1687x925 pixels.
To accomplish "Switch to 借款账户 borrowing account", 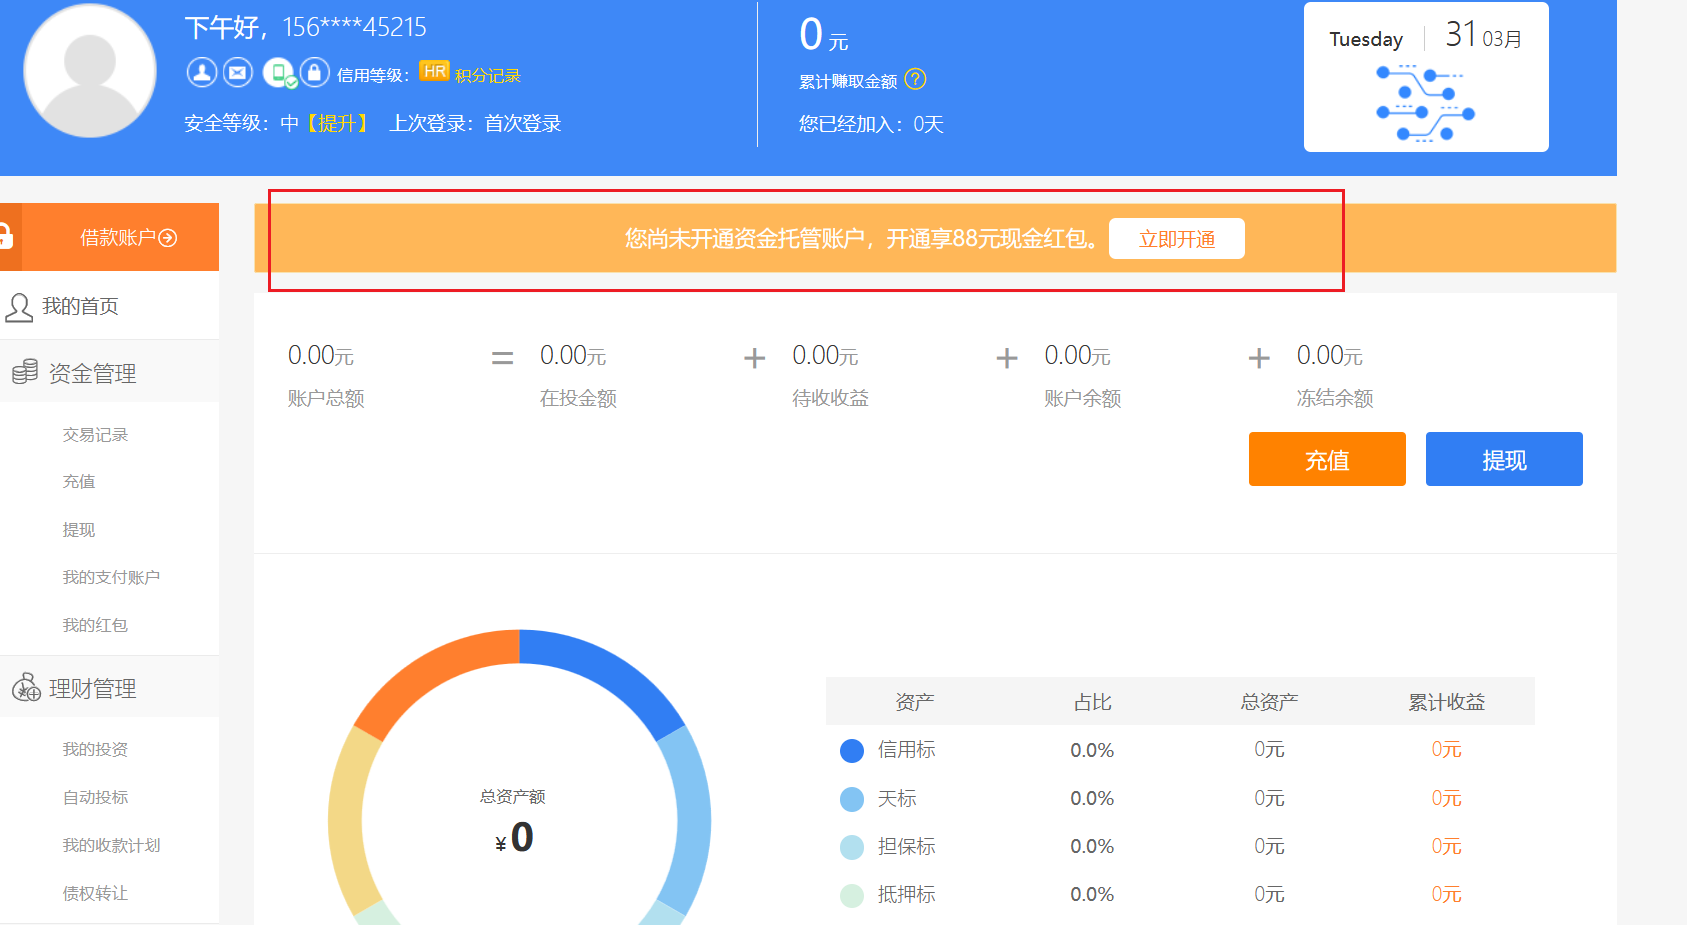I will click(x=127, y=238).
